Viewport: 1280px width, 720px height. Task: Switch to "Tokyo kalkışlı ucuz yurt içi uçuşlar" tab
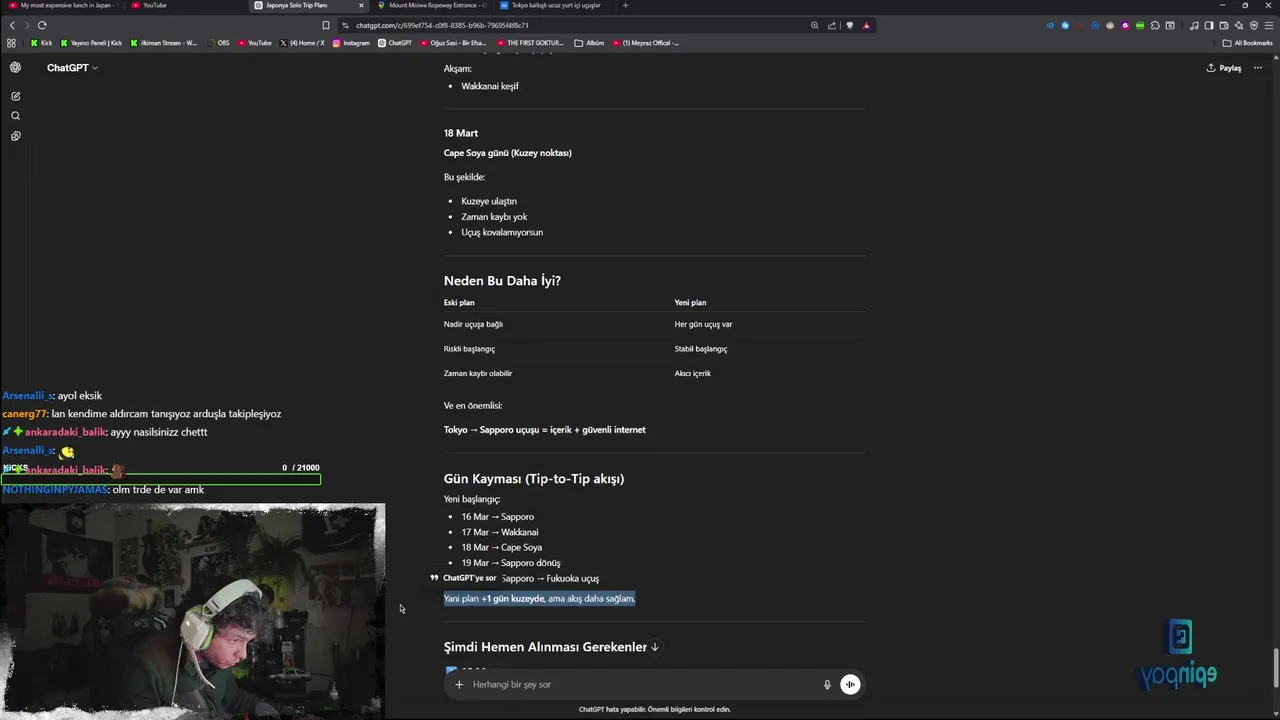[x=553, y=5]
